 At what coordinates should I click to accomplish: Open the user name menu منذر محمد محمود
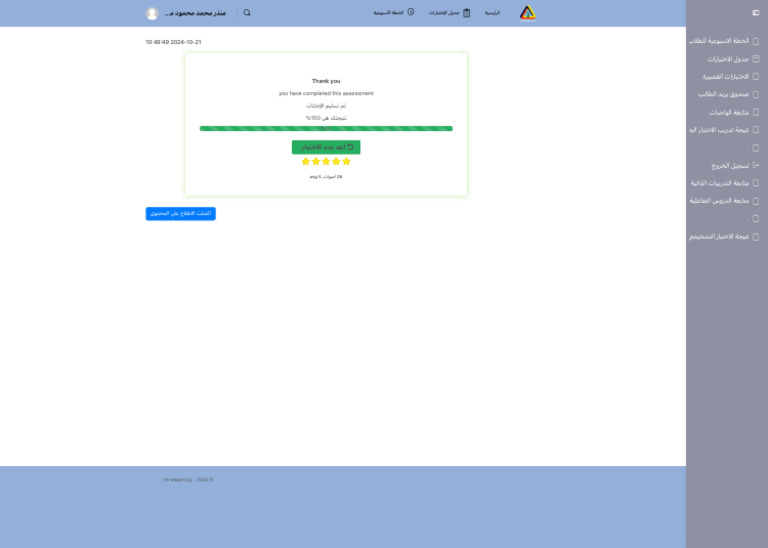pos(195,13)
